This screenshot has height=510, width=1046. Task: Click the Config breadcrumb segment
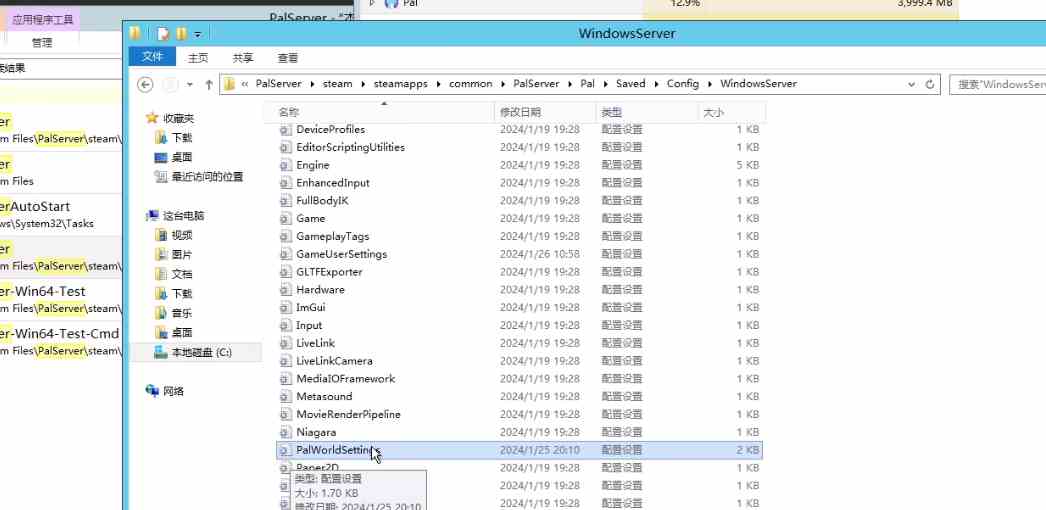click(682, 84)
